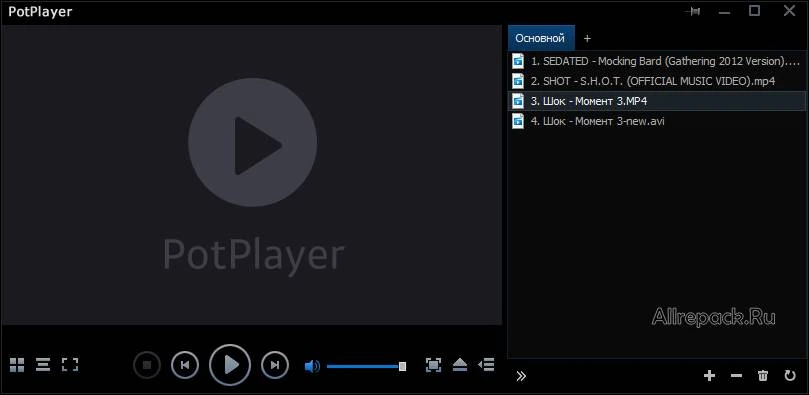Image resolution: width=809 pixels, height=395 pixels.
Task: Start playback with round play button
Action: (x=230, y=365)
